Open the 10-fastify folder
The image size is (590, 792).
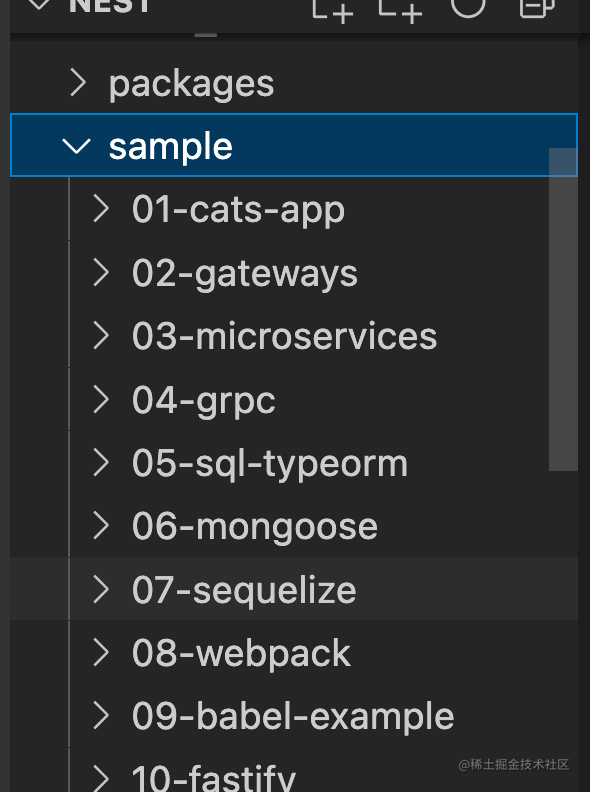(x=214, y=778)
